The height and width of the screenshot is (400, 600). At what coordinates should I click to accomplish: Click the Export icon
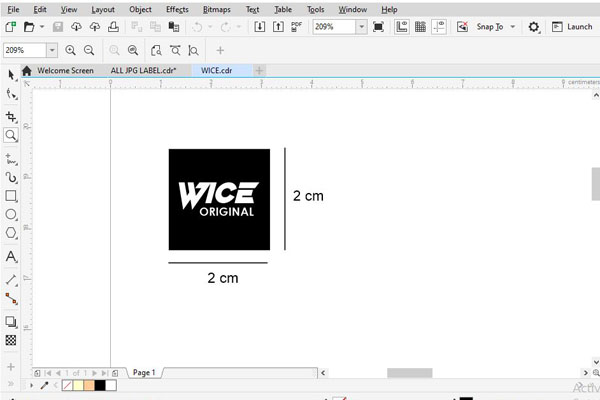(278, 27)
